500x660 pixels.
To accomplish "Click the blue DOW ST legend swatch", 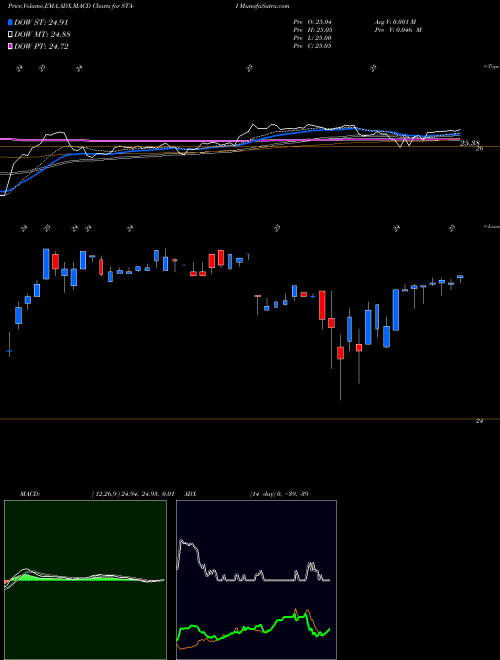I will pyautogui.click(x=10, y=22).
